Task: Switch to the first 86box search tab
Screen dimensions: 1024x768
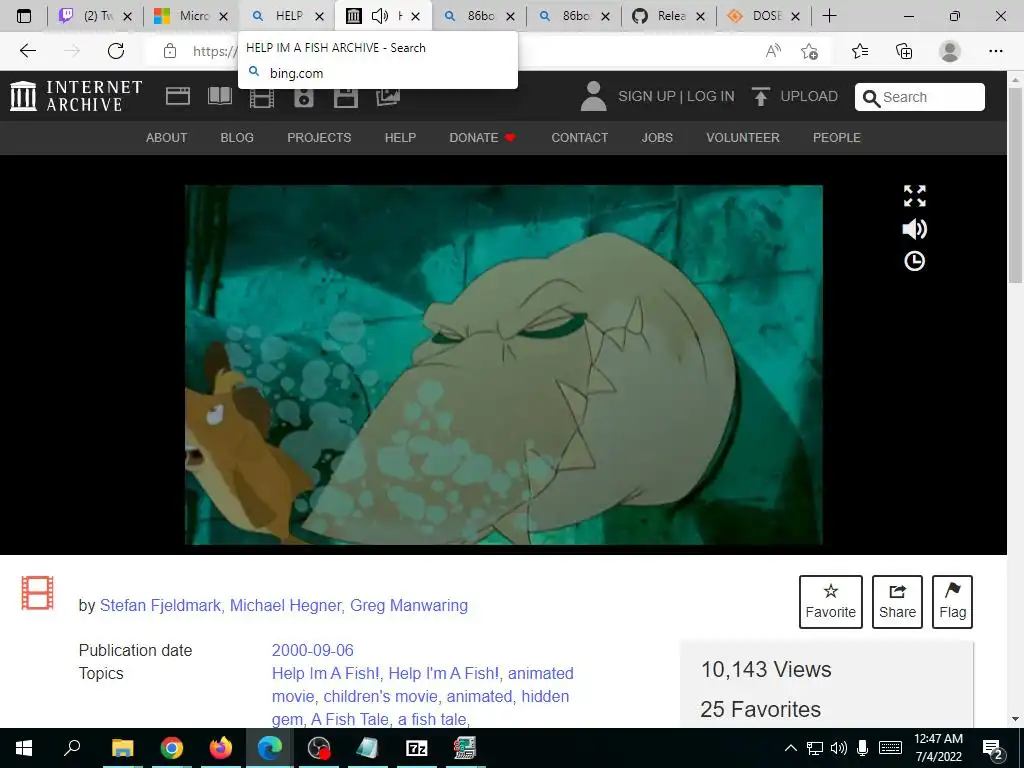Action: [479, 16]
